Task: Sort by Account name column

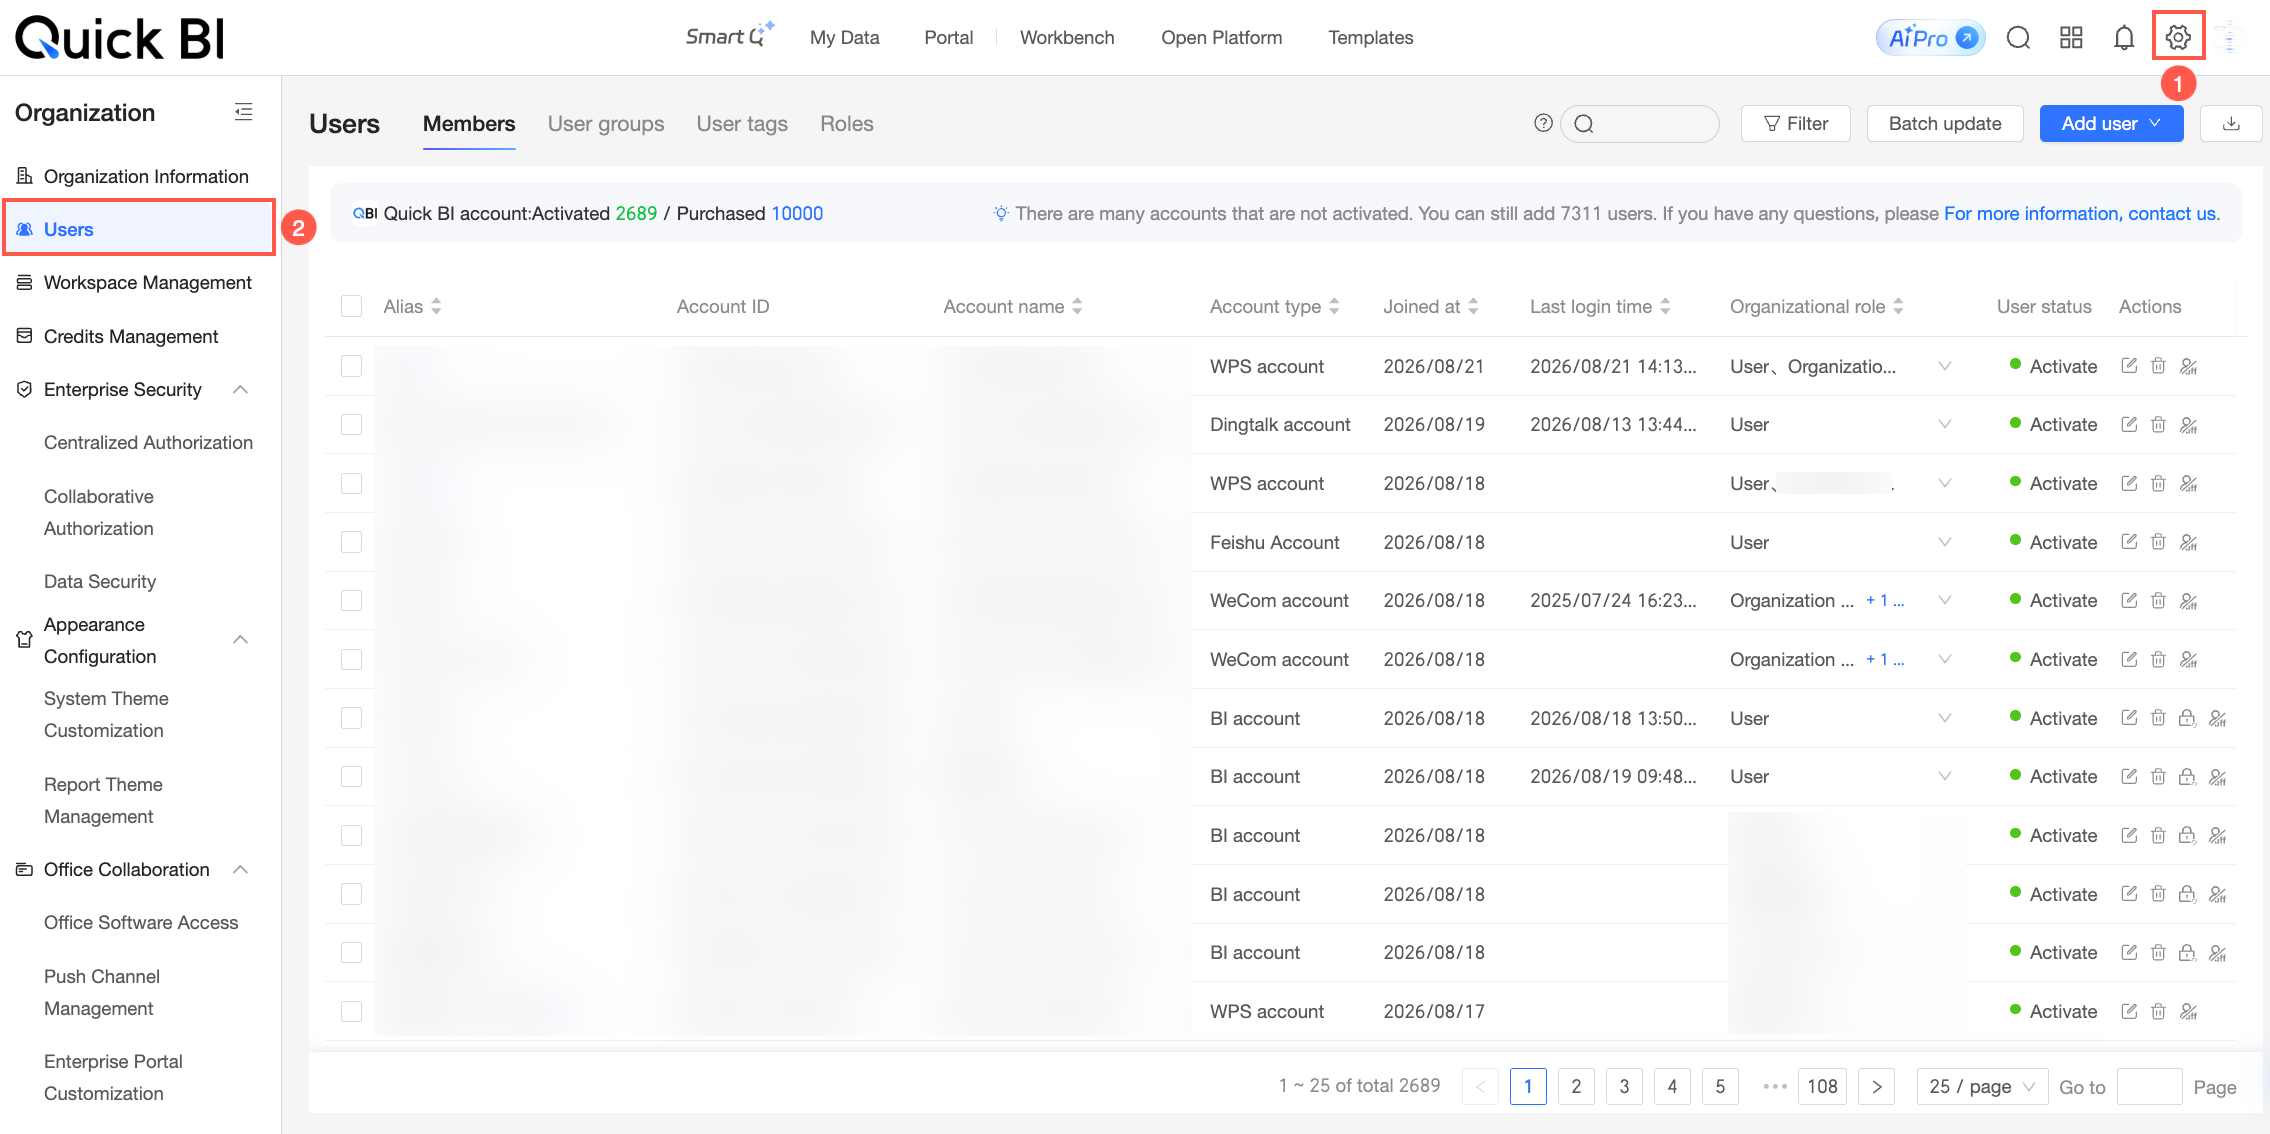Action: pyautogui.click(x=1077, y=306)
